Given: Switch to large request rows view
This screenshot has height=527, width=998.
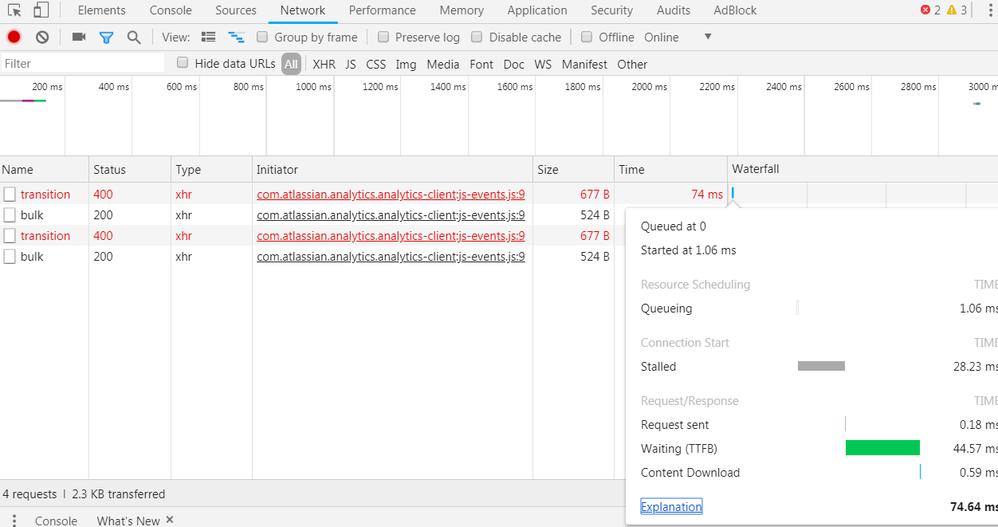Looking at the screenshot, I should point(208,37).
